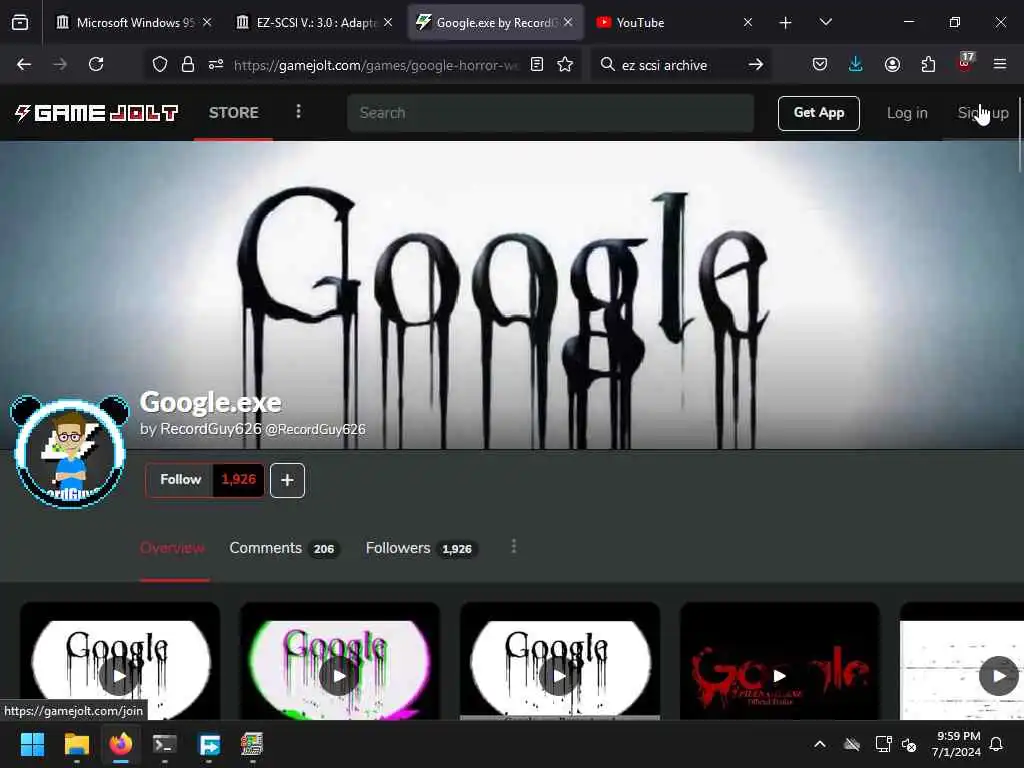Show hidden system tray icons
This screenshot has height=768, width=1024.
point(820,744)
